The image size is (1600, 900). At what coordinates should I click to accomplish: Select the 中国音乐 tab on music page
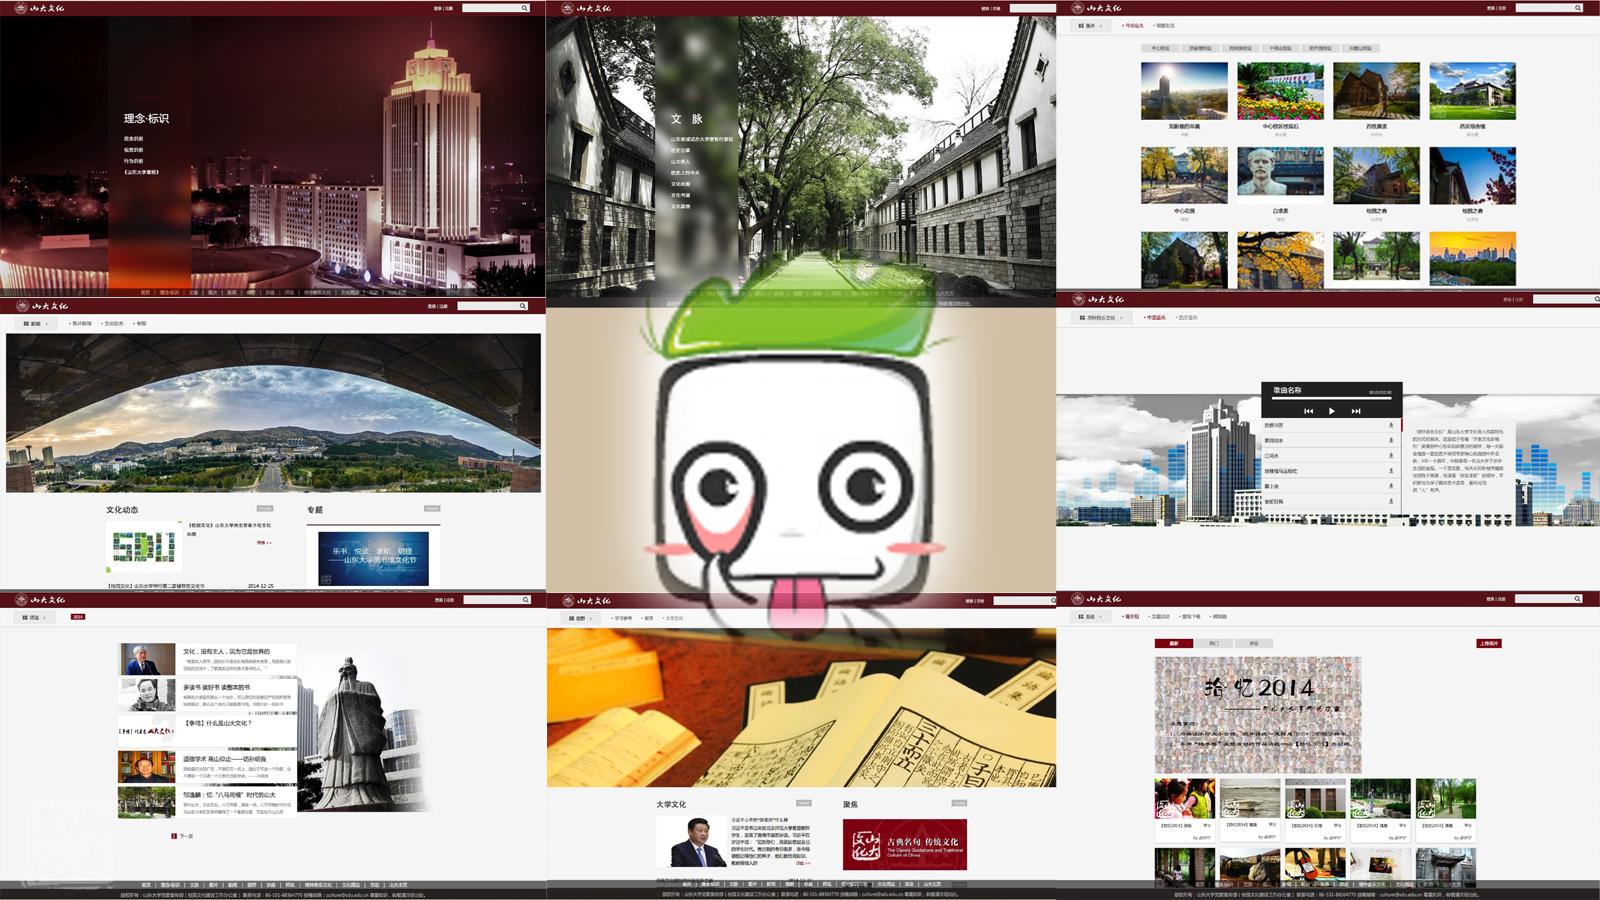tap(1155, 318)
